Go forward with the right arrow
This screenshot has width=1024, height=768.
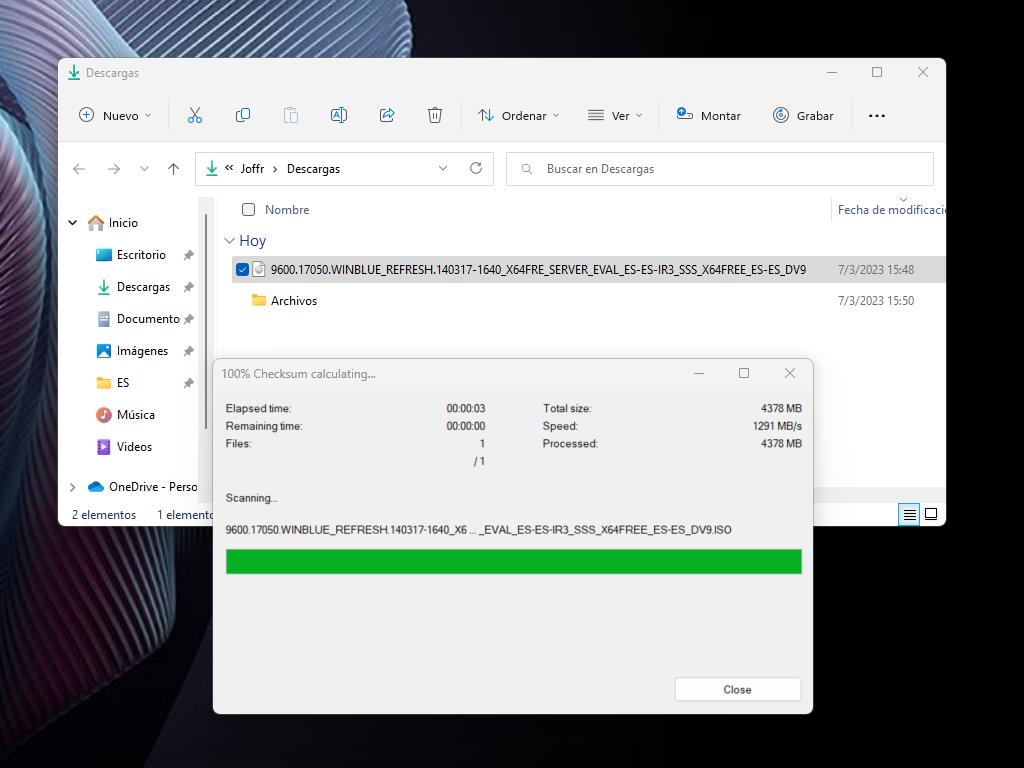(x=114, y=169)
